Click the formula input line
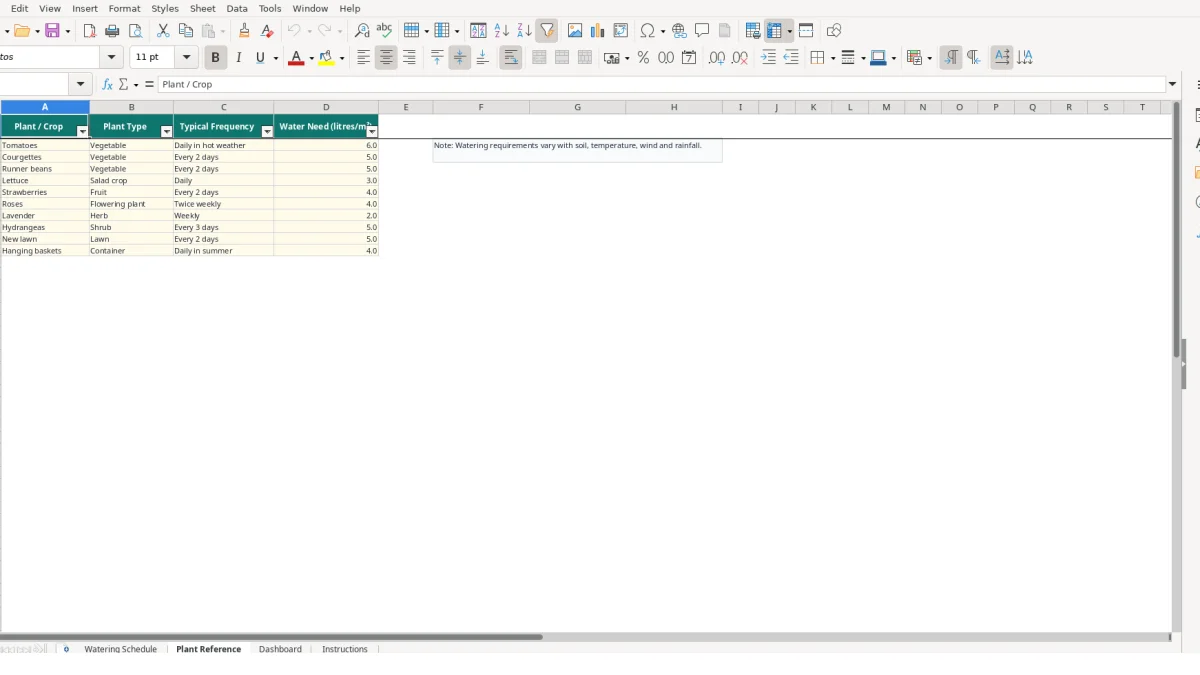The height and width of the screenshot is (675, 1200). [x=662, y=84]
